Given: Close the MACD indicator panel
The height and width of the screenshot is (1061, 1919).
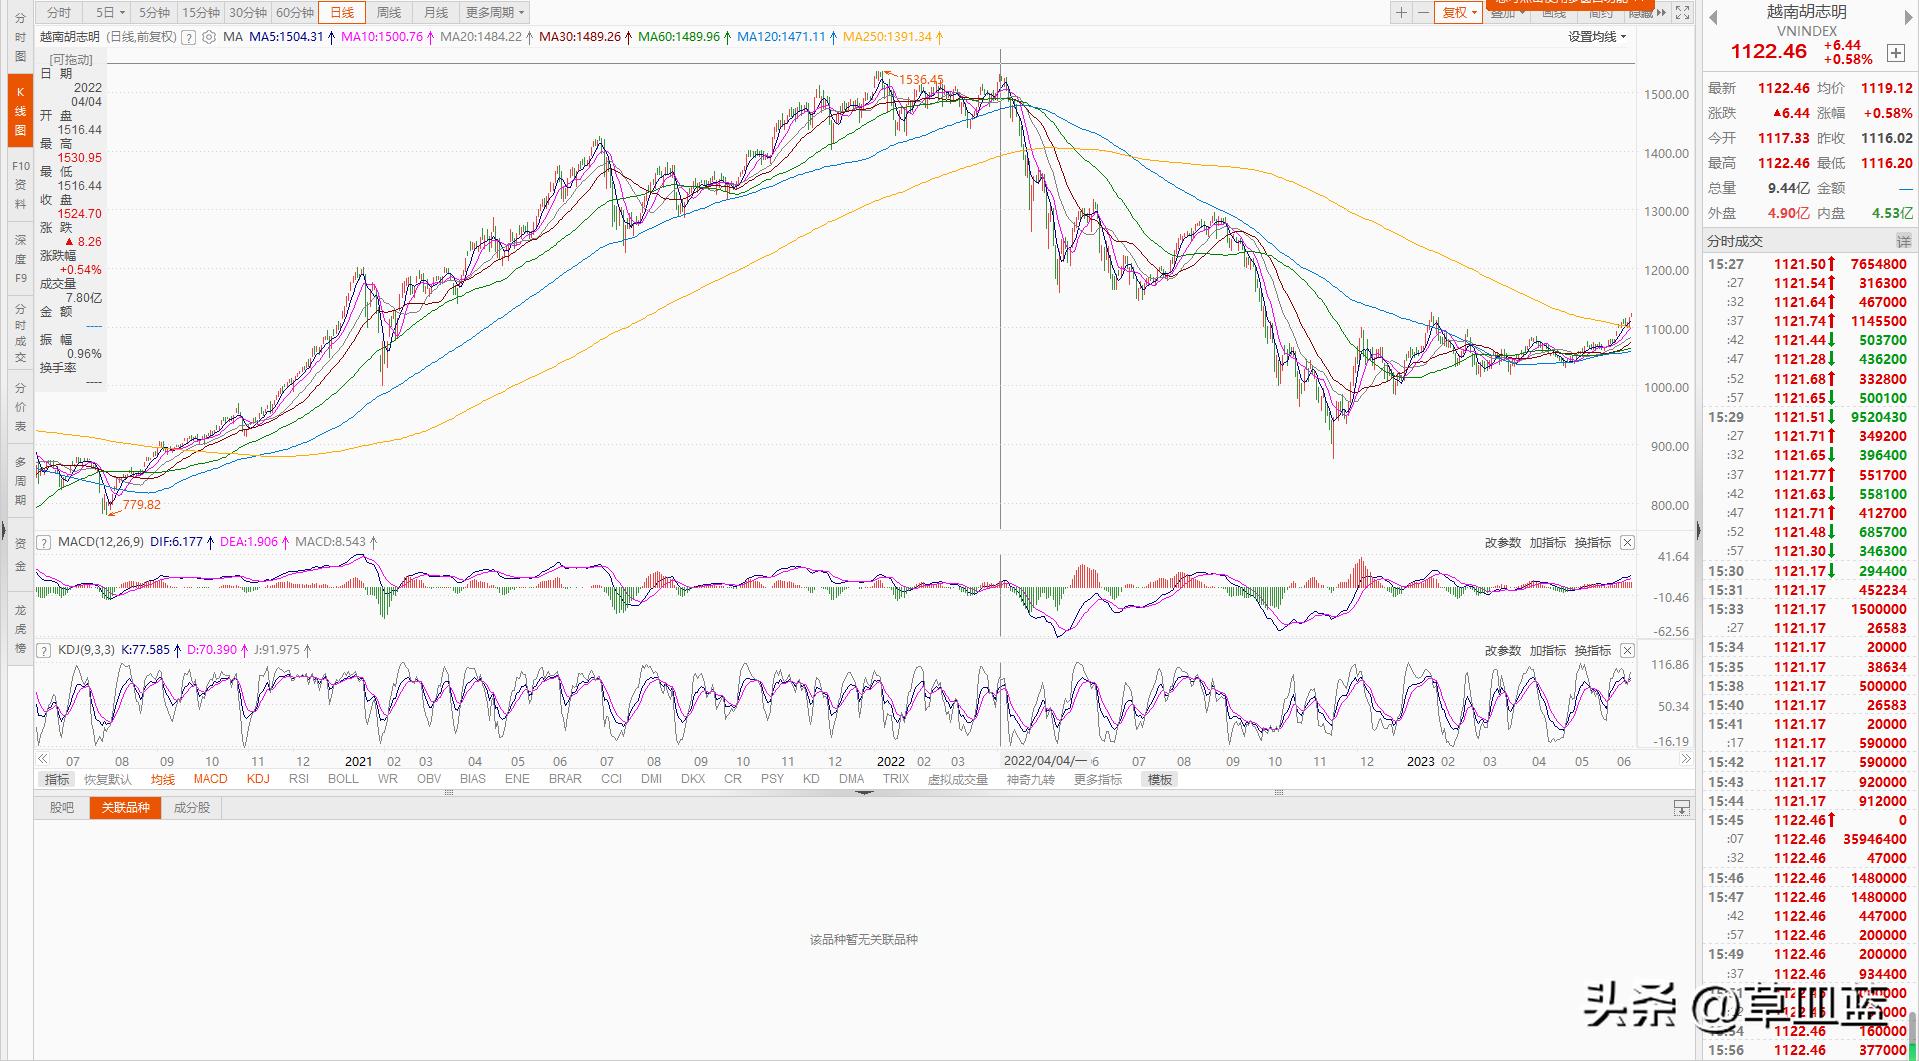Looking at the screenshot, I should tap(1627, 542).
